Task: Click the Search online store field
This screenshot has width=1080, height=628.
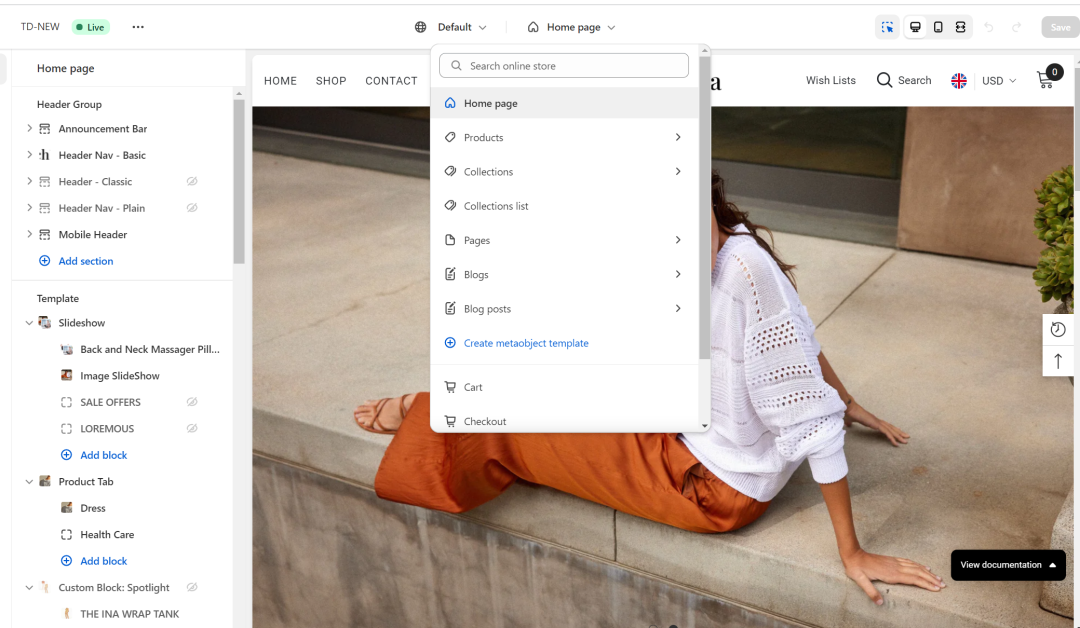Action: 564,66
